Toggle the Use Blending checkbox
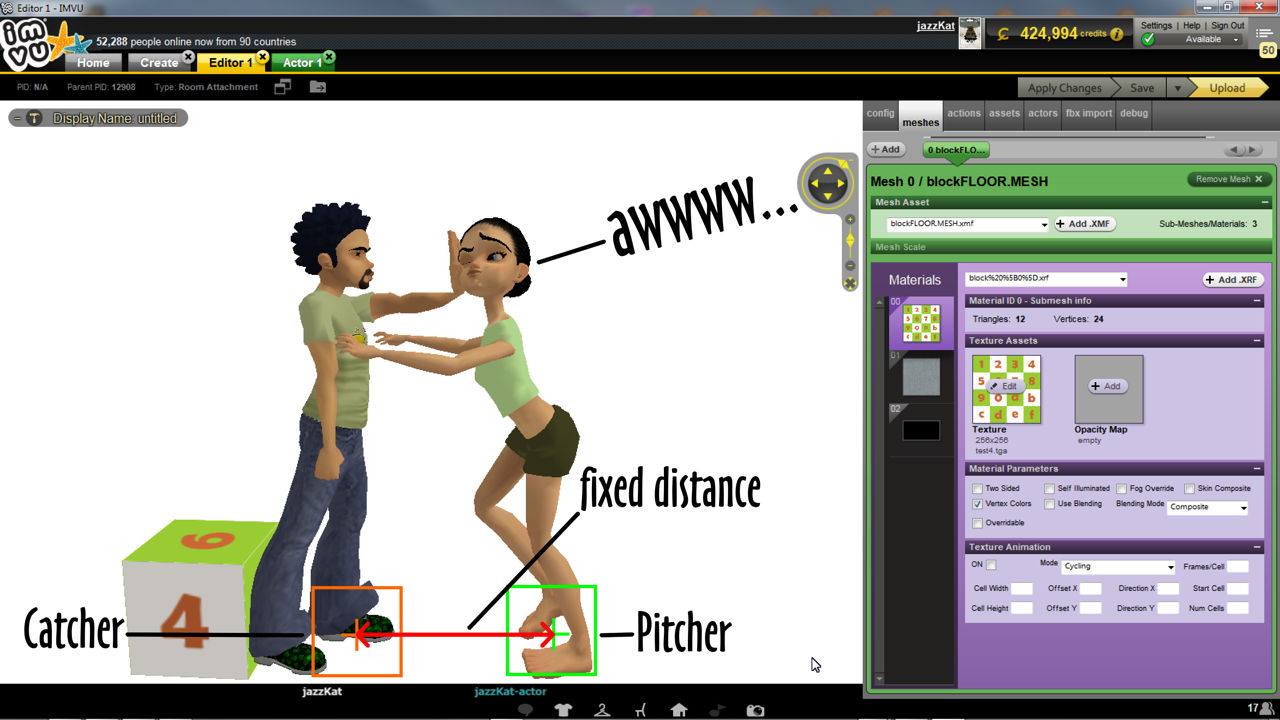The image size is (1280, 720). pyautogui.click(x=1050, y=504)
